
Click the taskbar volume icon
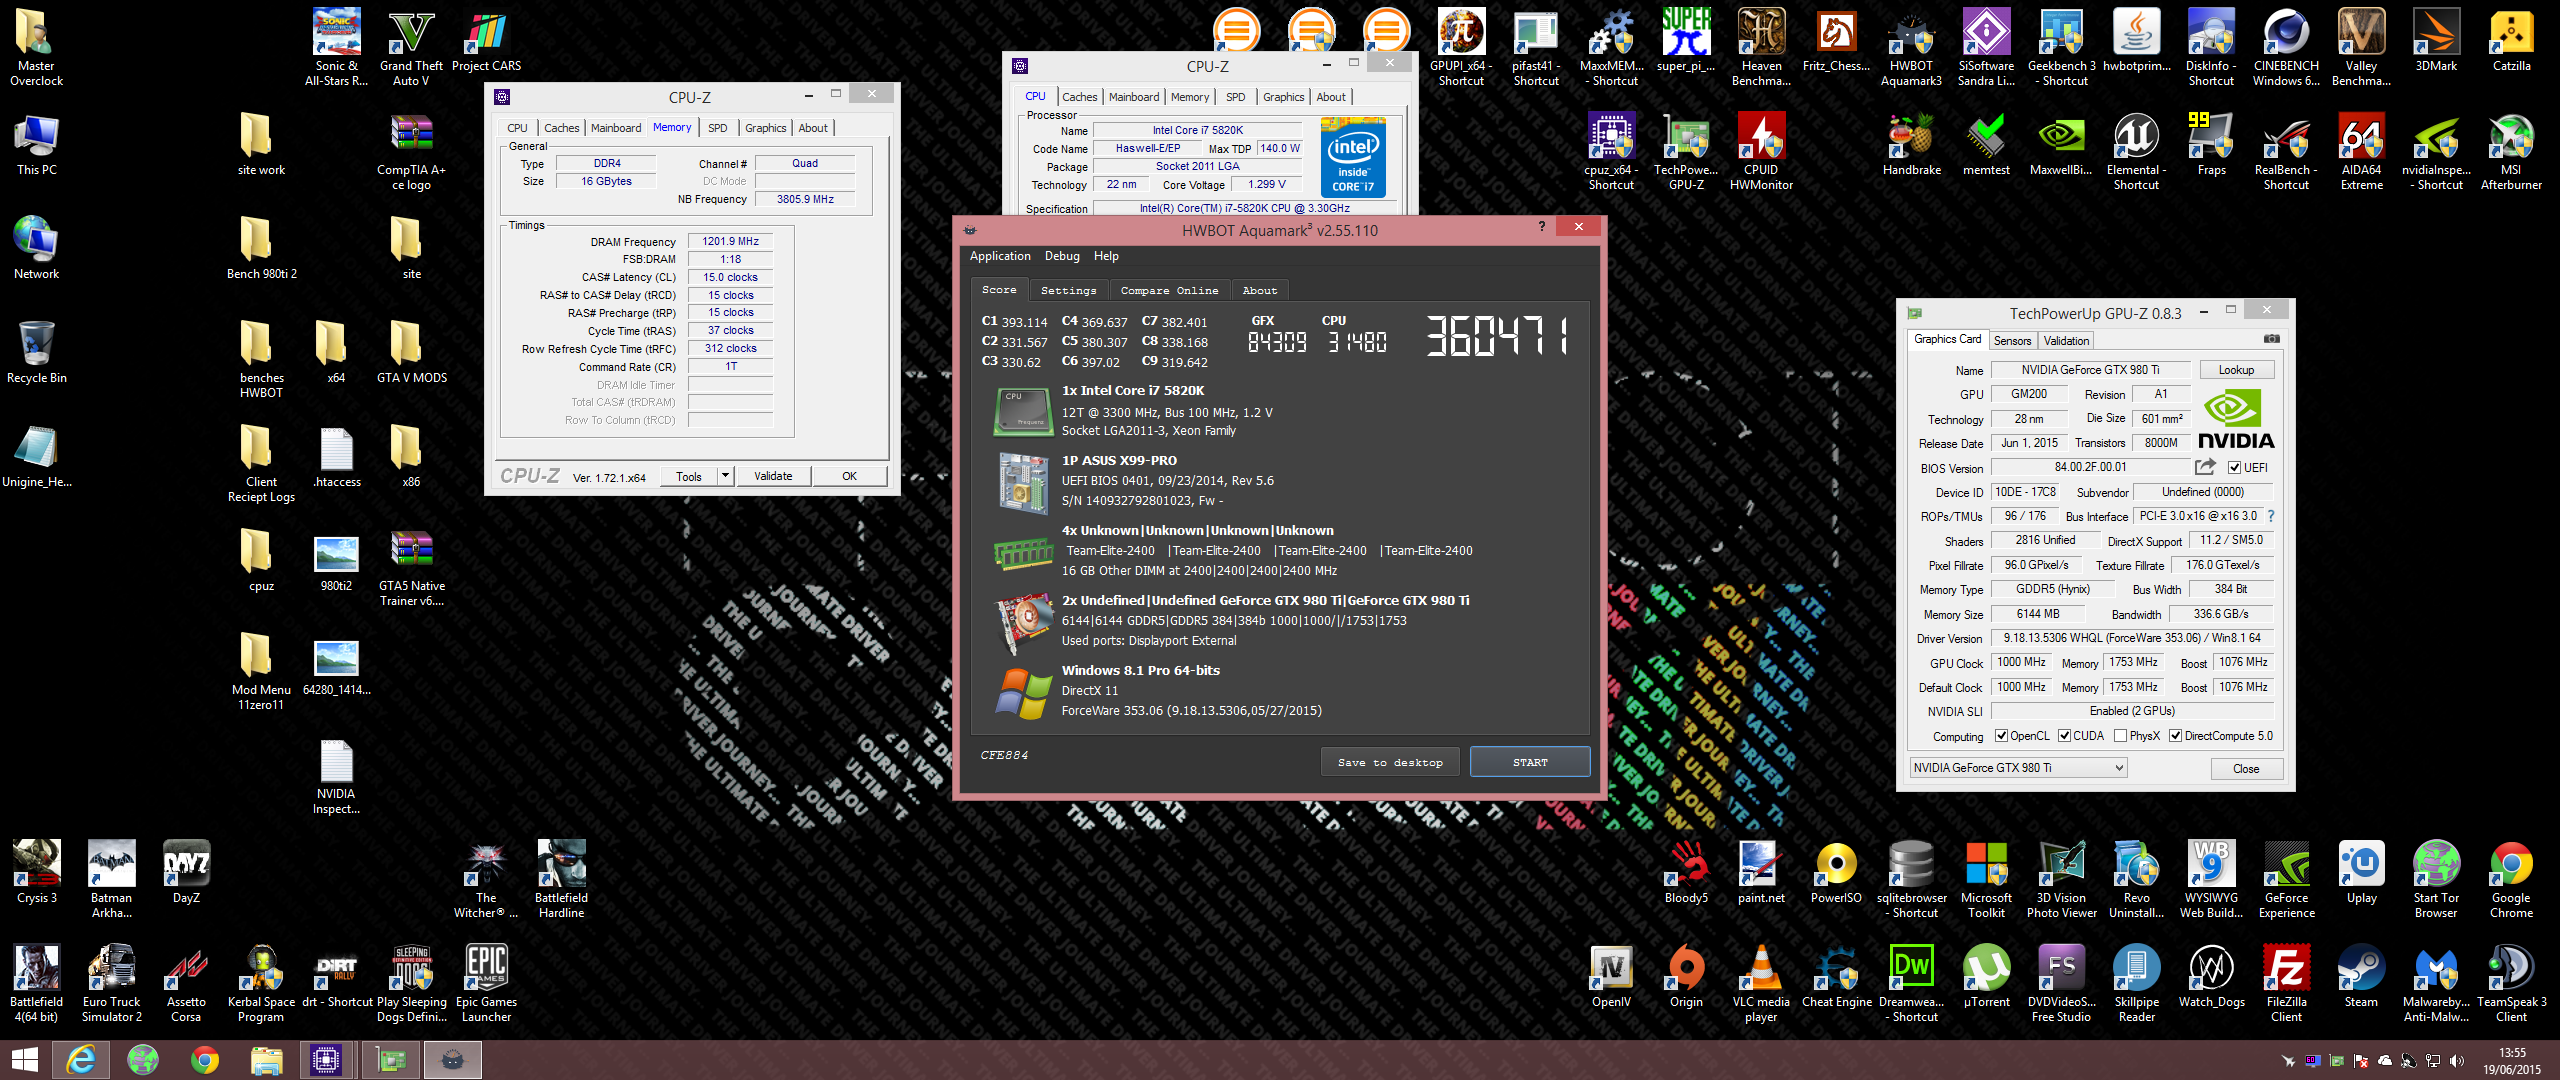tap(2458, 1061)
